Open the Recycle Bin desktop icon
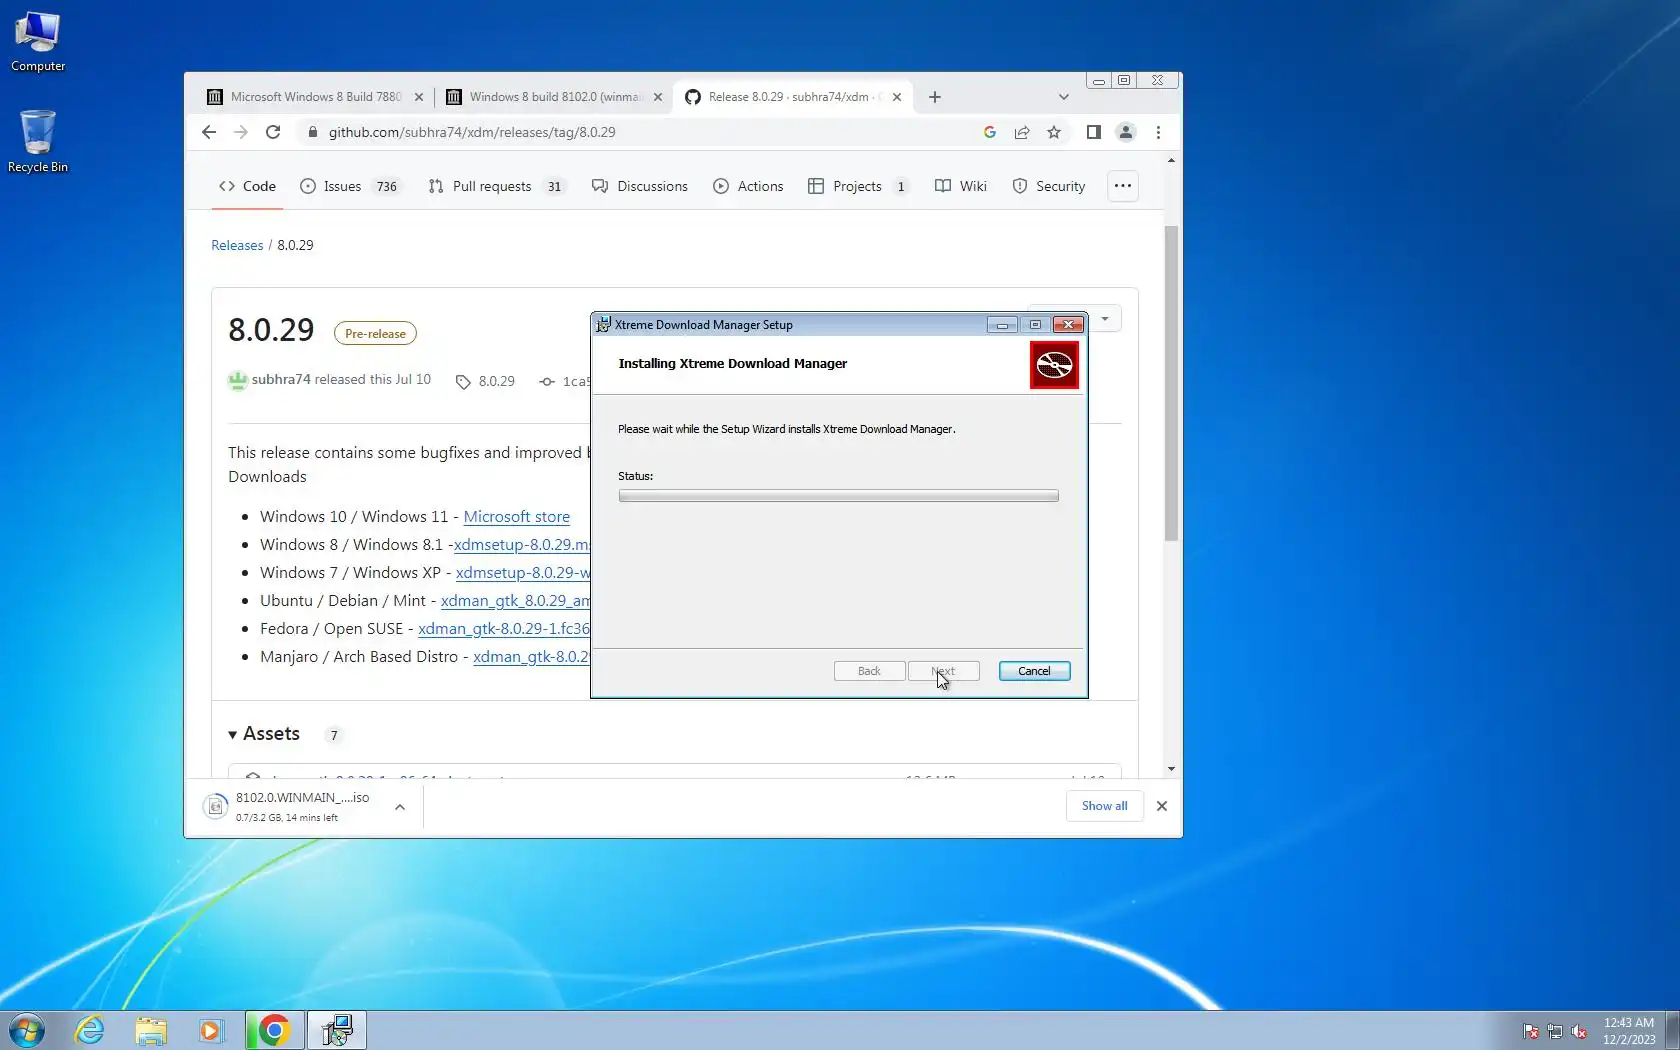The image size is (1680, 1050). (38, 141)
